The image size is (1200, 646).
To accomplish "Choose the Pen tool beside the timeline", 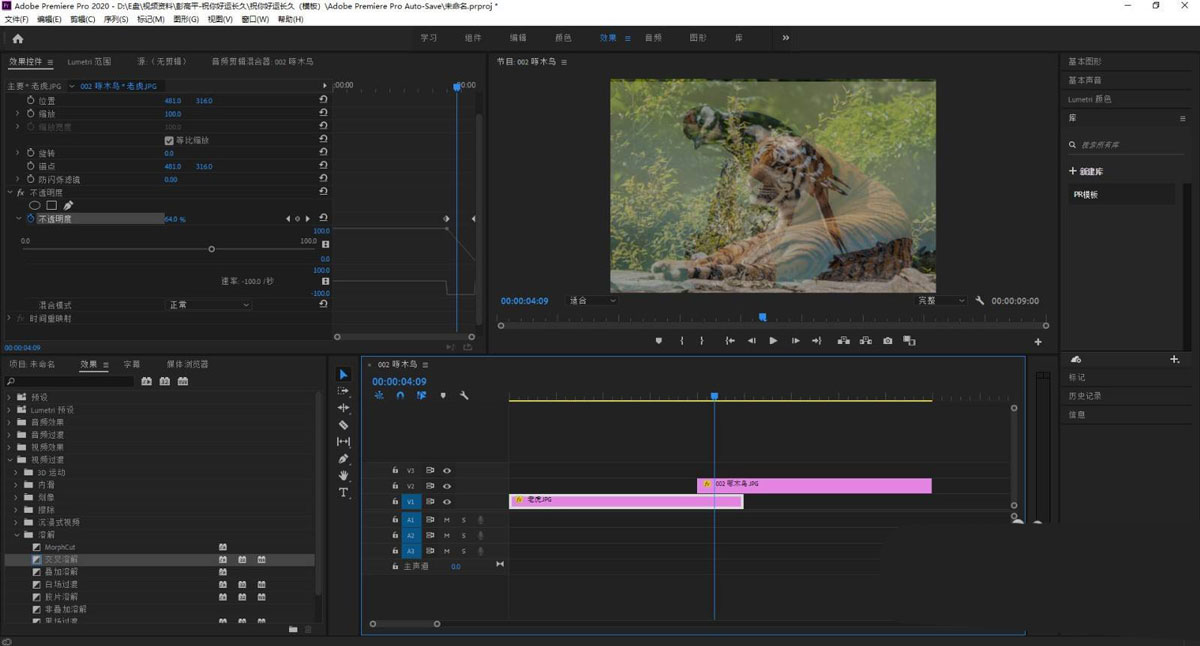I will (x=344, y=459).
